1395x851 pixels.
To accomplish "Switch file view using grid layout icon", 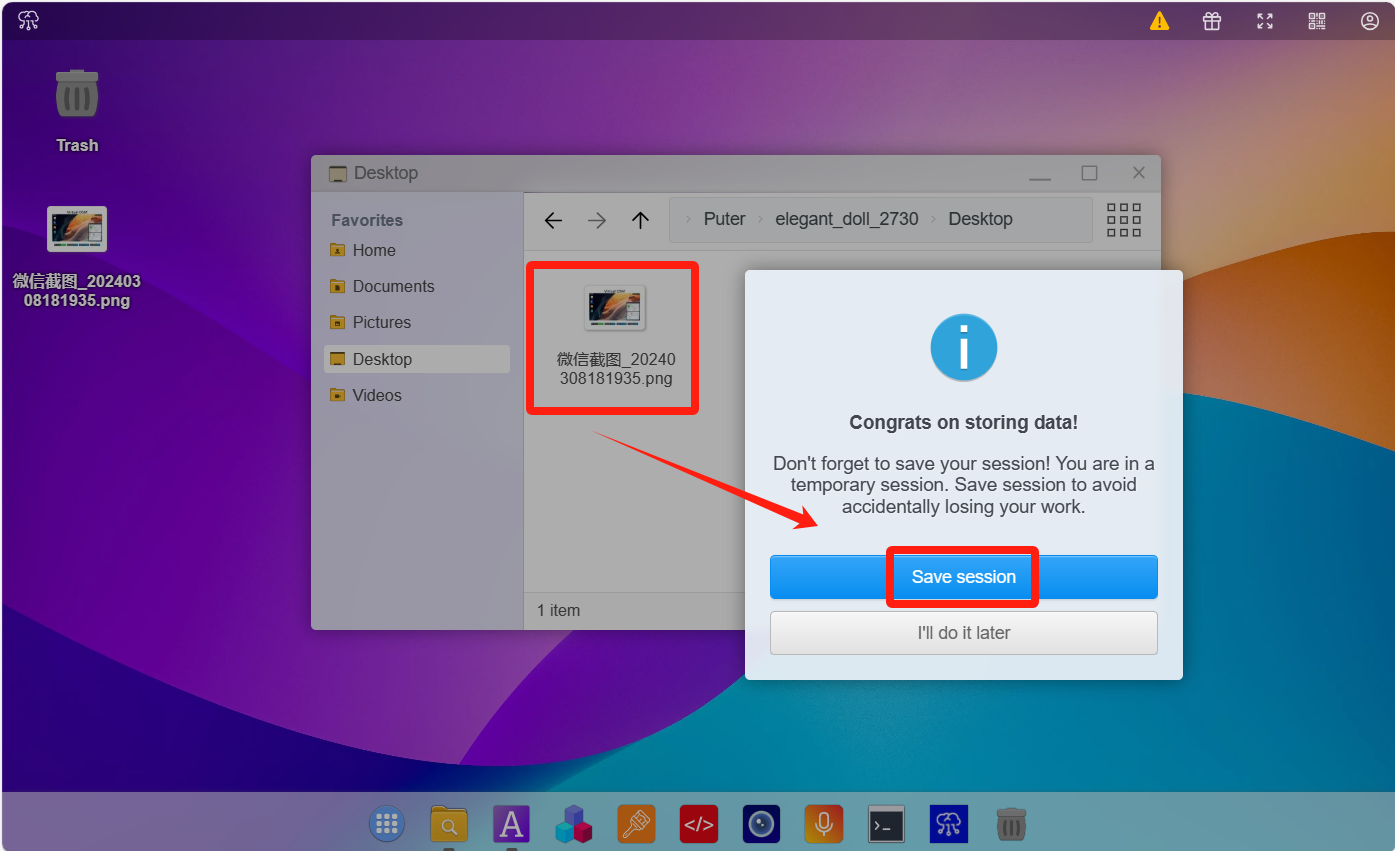I will coord(1124,220).
